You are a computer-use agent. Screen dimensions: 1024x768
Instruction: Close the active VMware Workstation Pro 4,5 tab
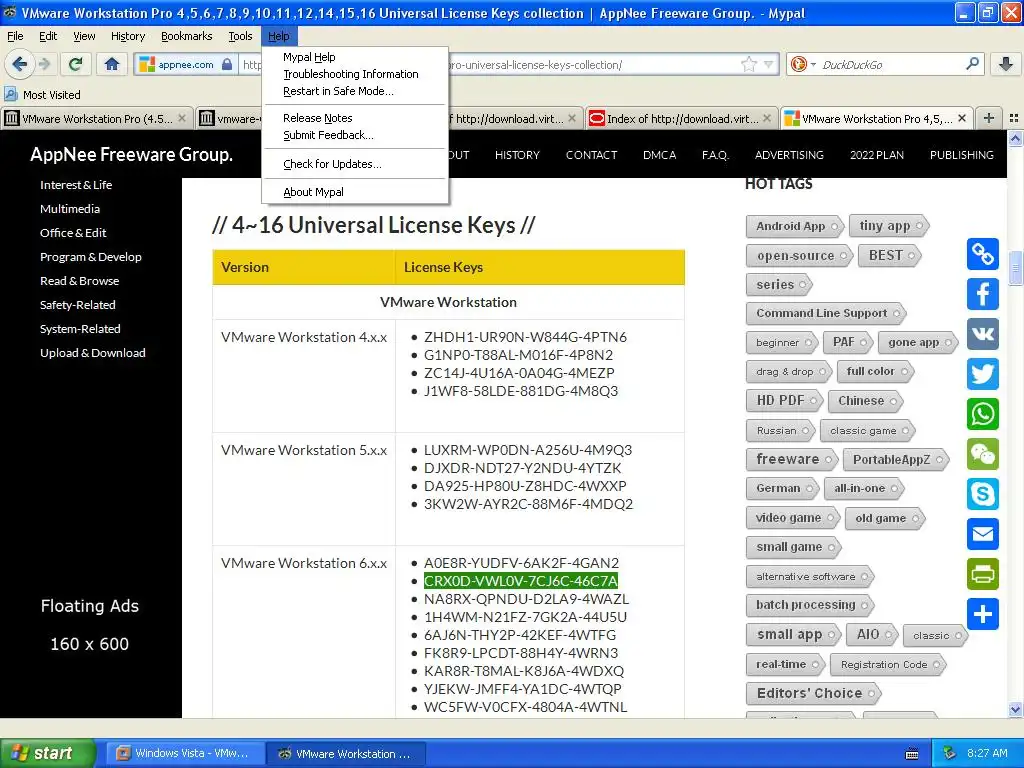point(962,118)
